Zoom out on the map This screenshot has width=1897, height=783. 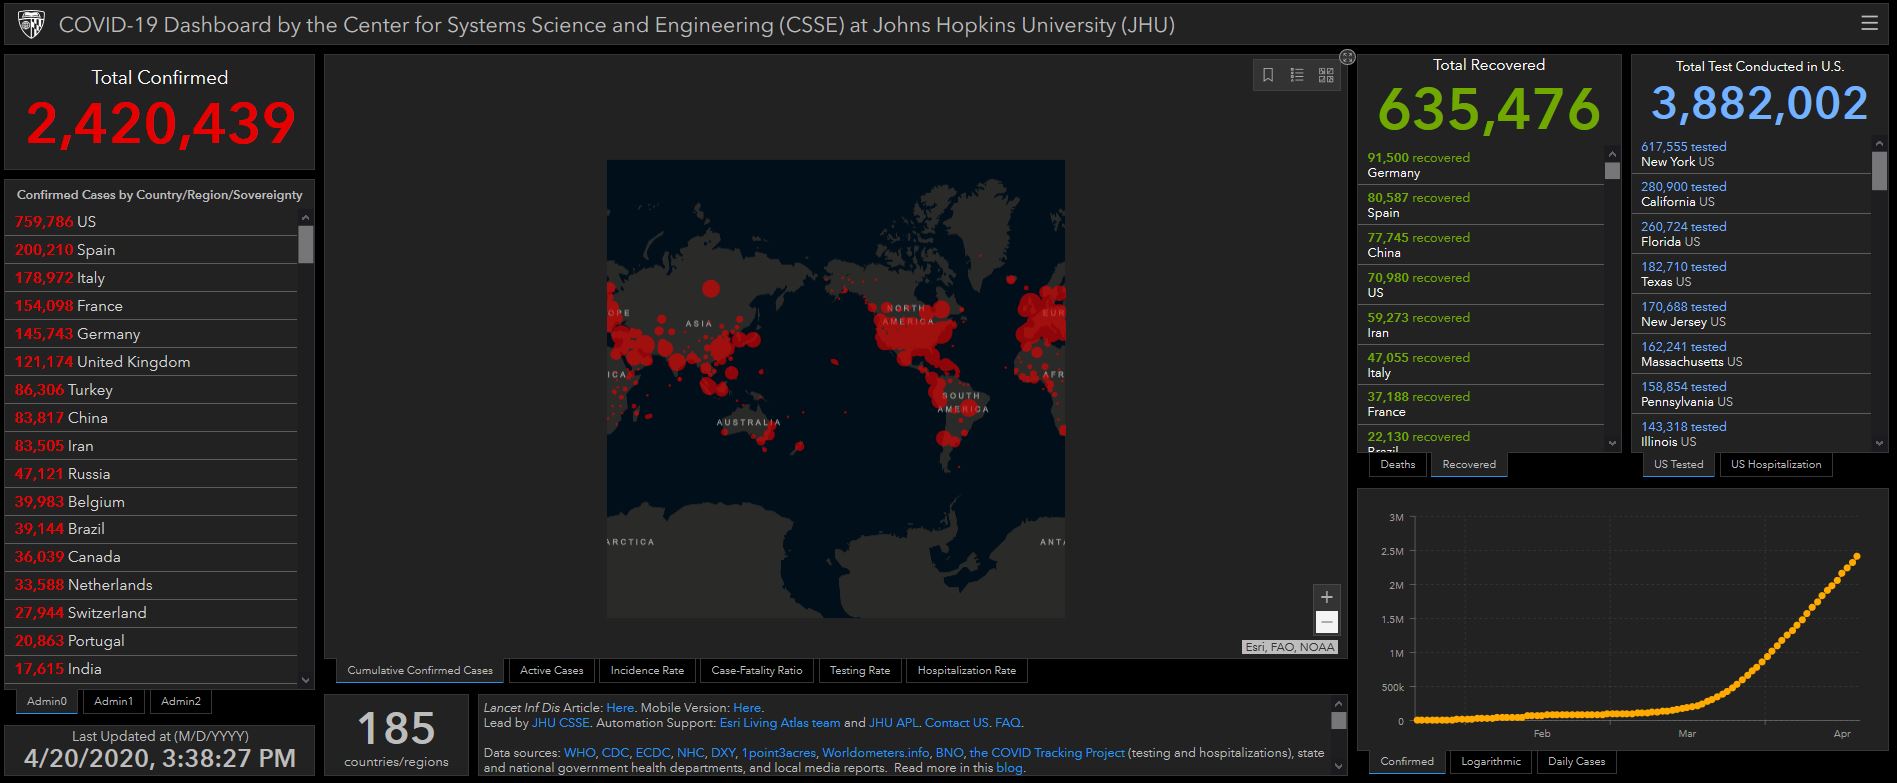1326,622
